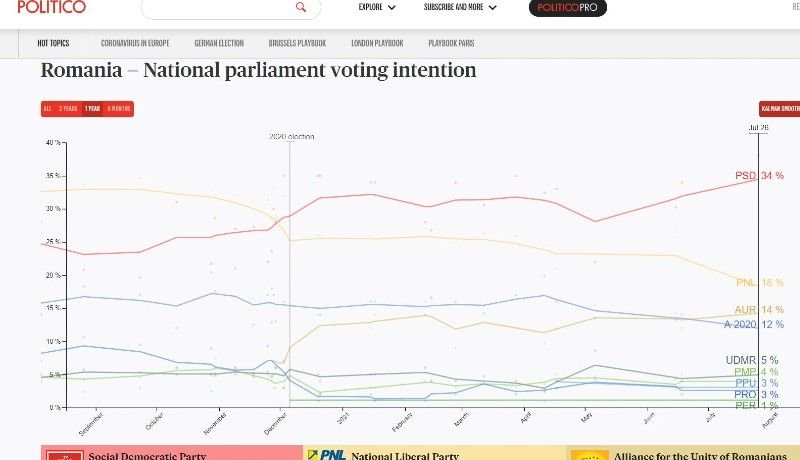
Task: Click the Social Democratic Party logo
Action: 68,455
